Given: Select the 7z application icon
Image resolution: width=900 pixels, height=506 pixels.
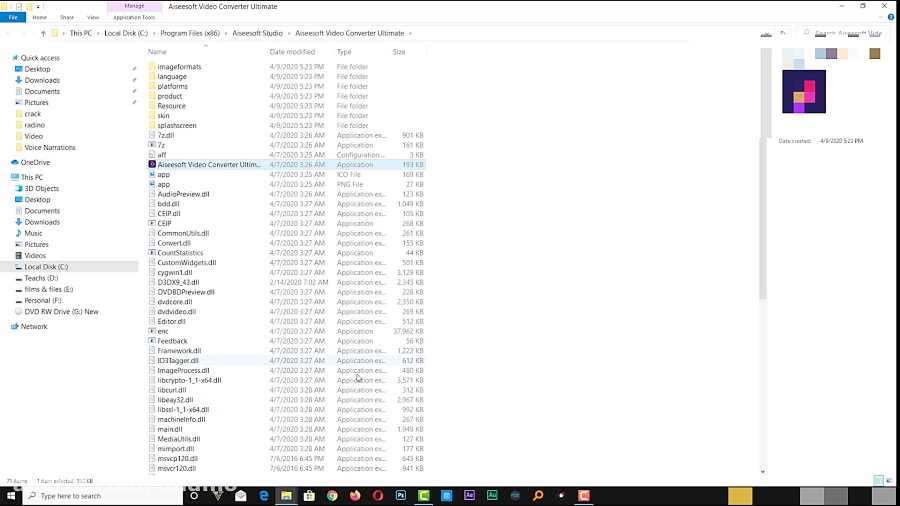Looking at the screenshot, I should pos(152,145).
